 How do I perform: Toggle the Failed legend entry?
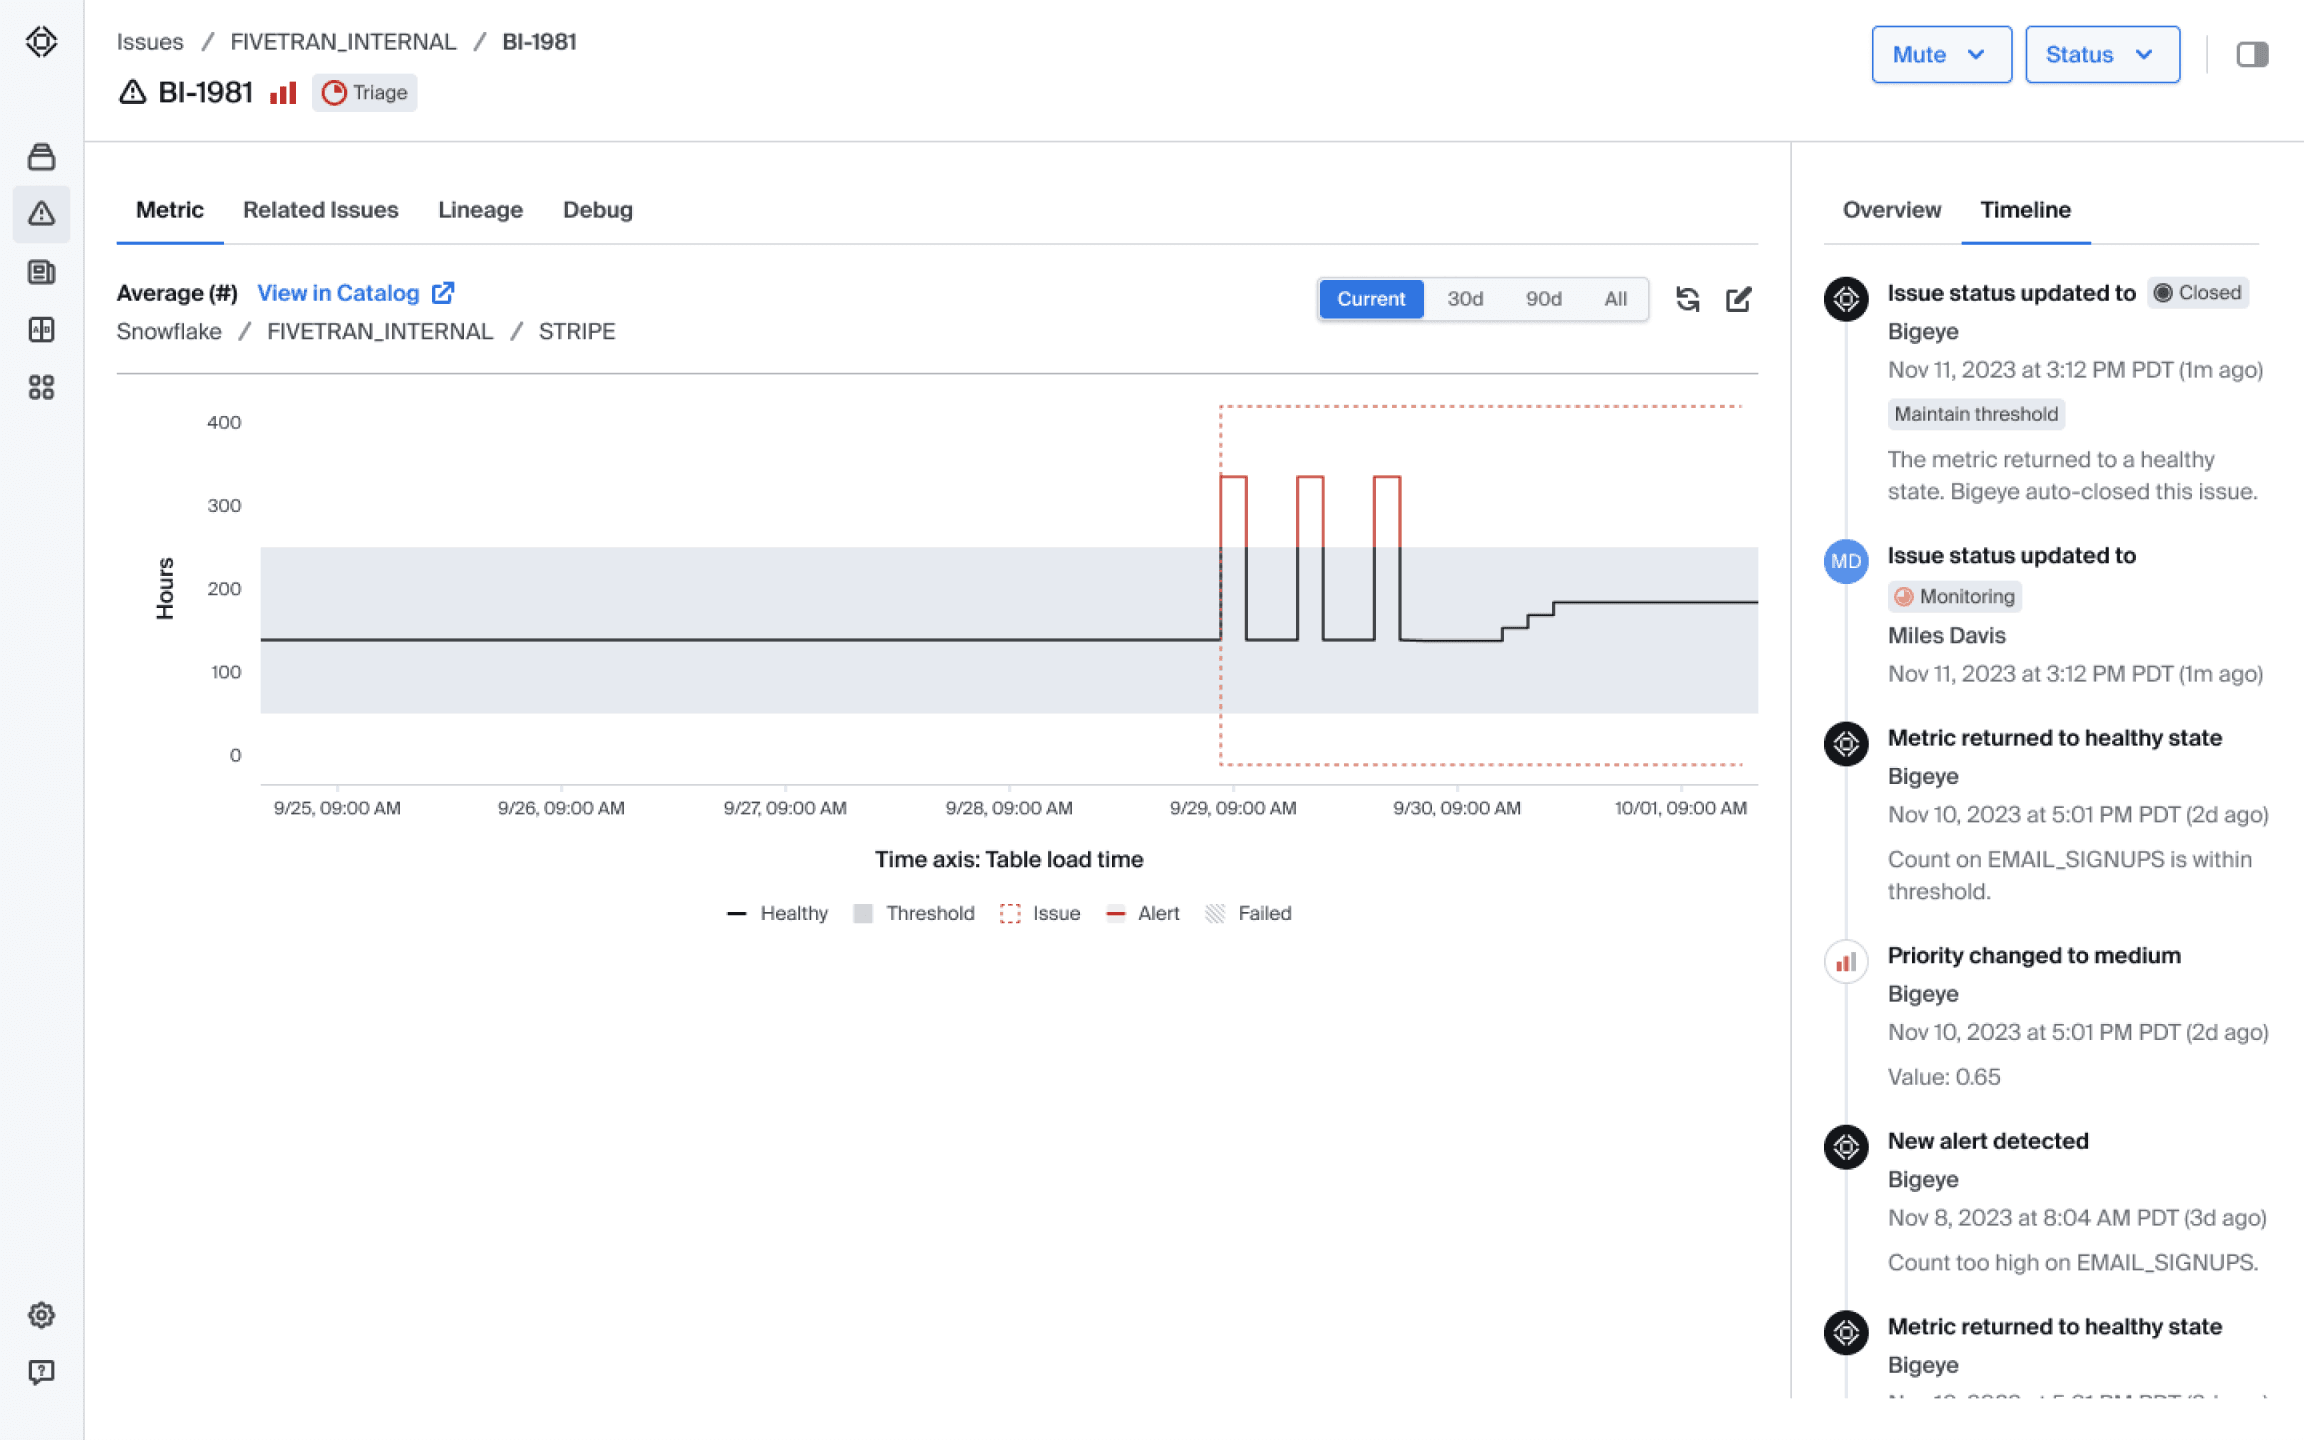[1248, 913]
